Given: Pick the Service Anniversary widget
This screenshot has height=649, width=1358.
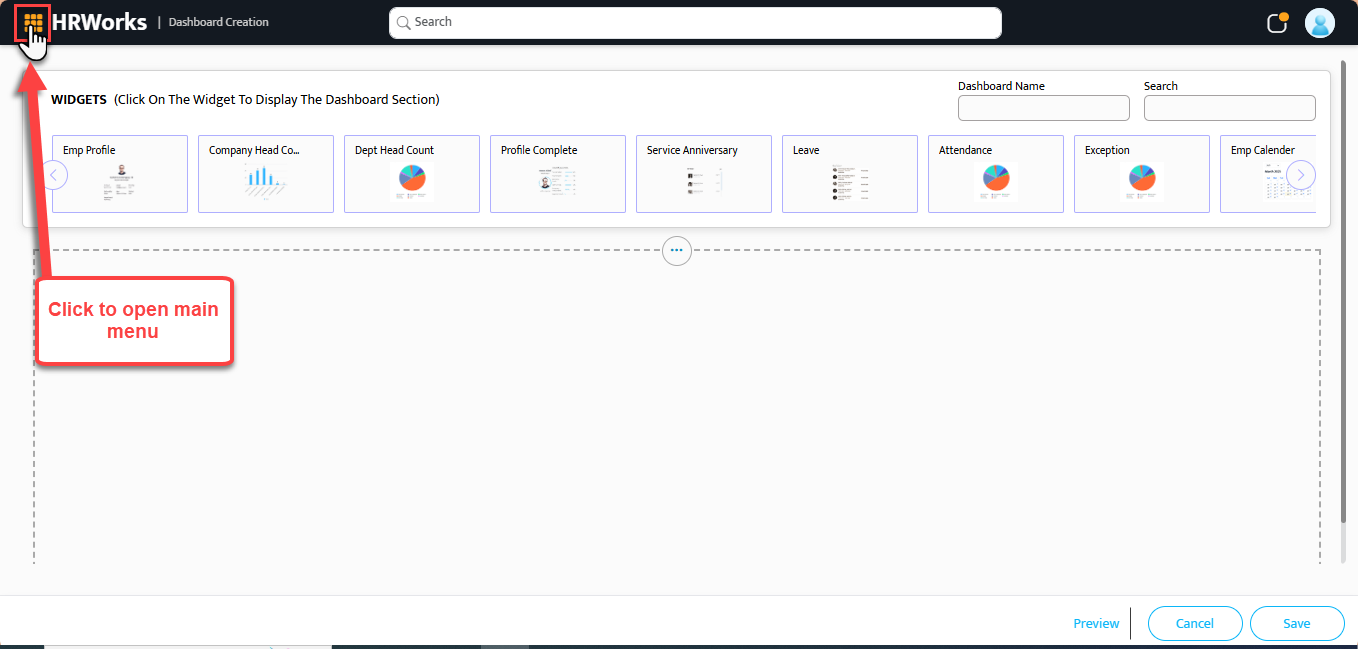Looking at the screenshot, I should pyautogui.click(x=703, y=174).
